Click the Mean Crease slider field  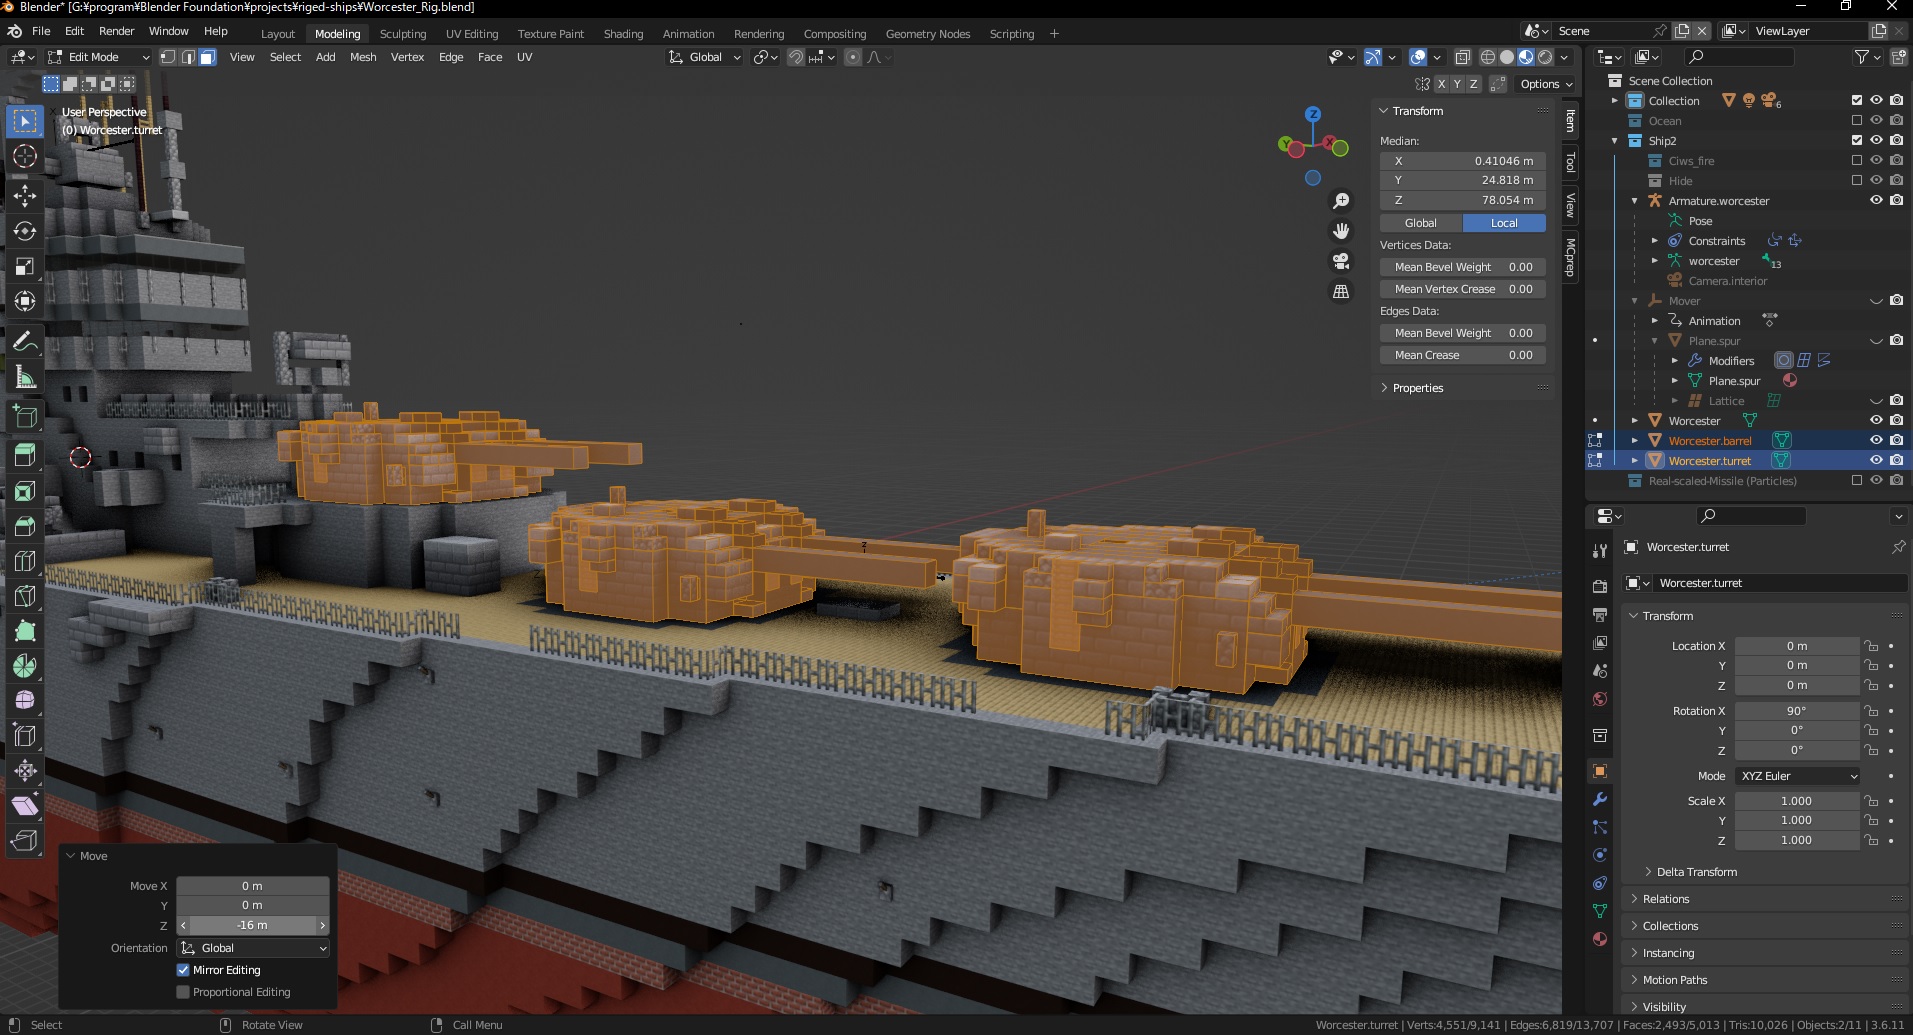[1463, 355]
